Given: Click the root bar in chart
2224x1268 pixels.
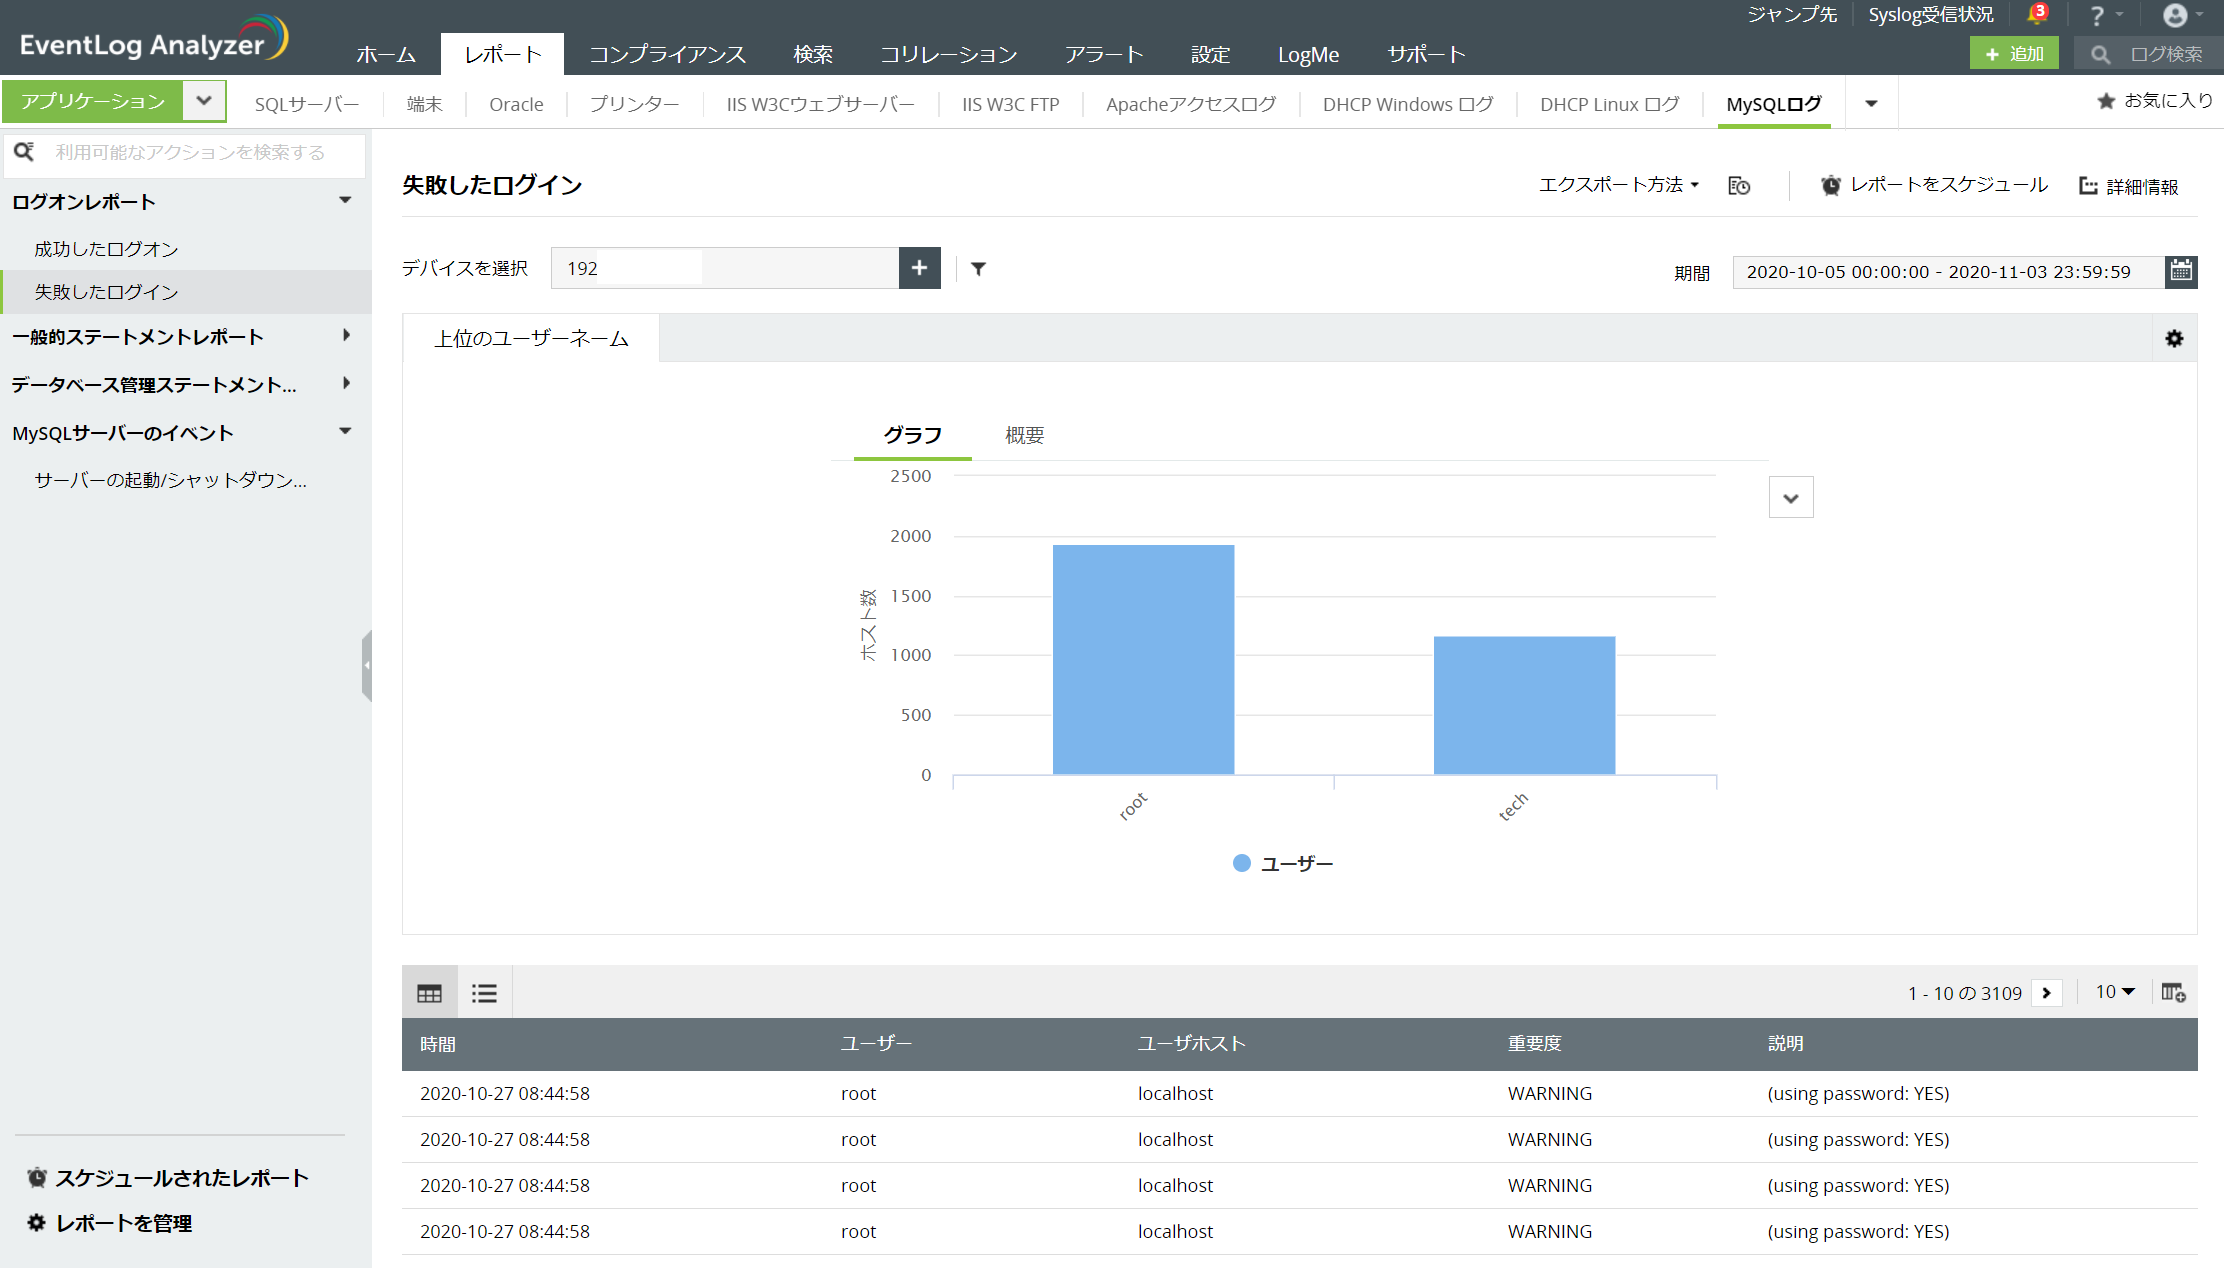Looking at the screenshot, I should click(1143, 660).
